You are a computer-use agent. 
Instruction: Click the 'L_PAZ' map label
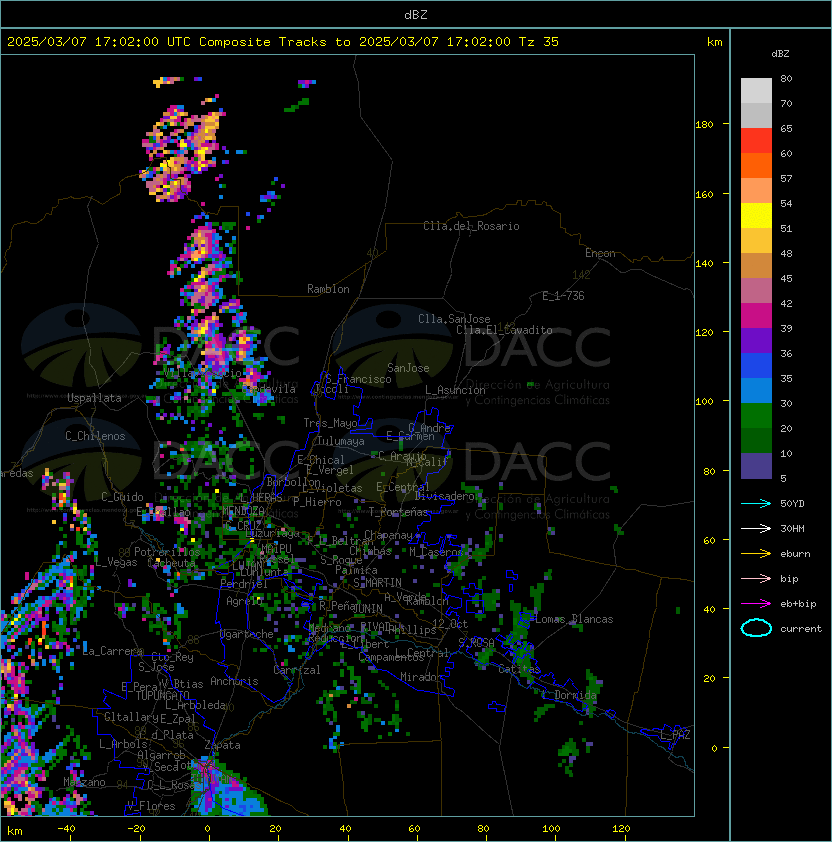(675, 735)
